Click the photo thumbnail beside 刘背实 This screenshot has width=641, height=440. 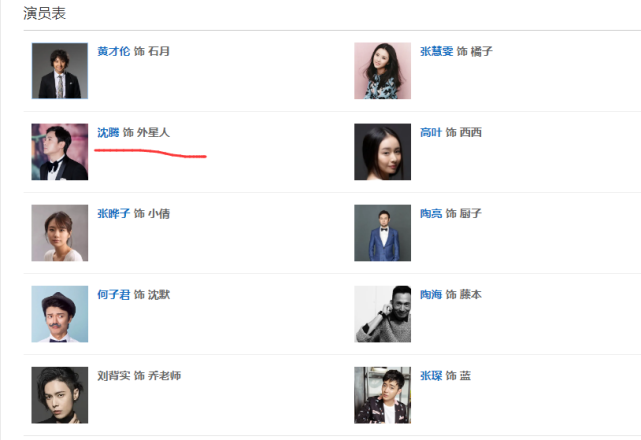[x=60, y=395]
